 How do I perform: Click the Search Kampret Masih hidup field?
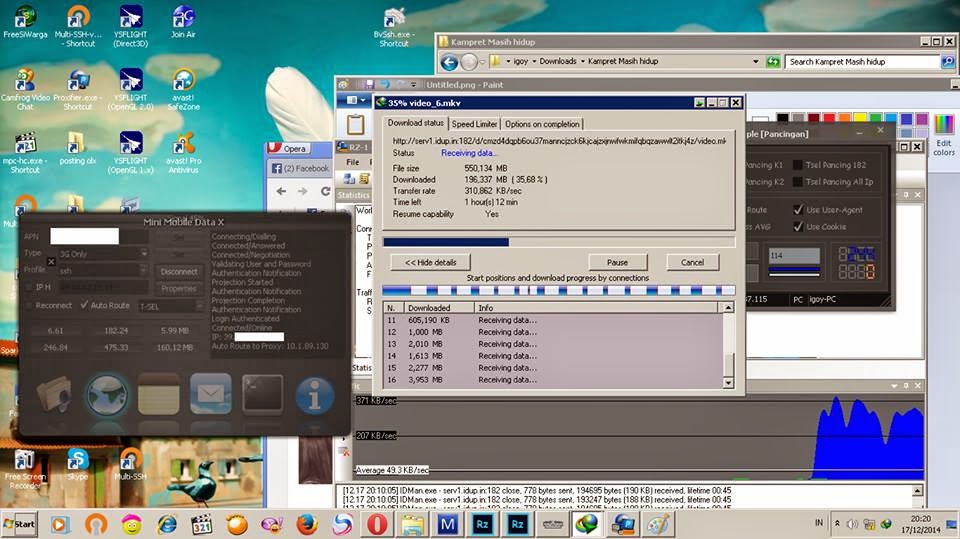click(863, 62)
